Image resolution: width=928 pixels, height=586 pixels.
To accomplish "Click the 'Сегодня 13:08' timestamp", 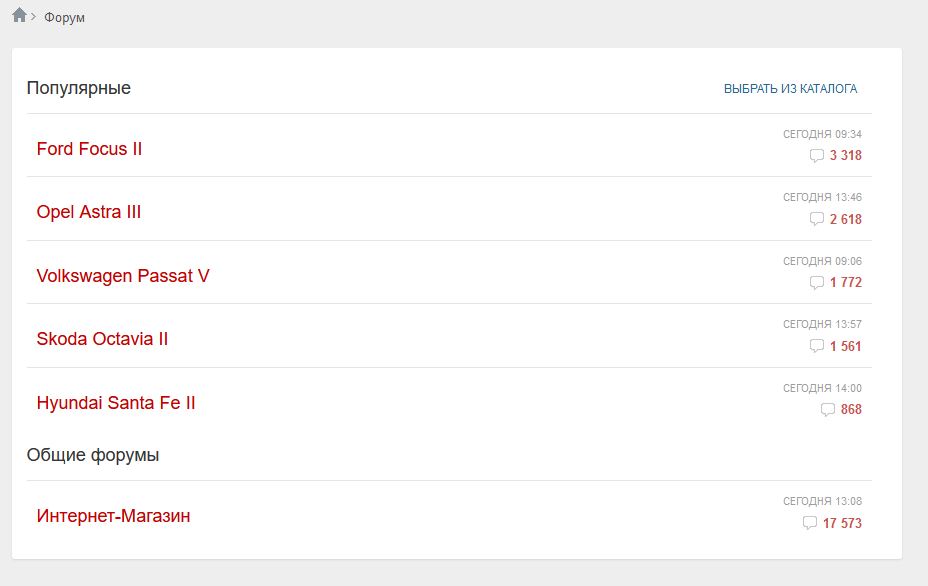I will point(822,501).
